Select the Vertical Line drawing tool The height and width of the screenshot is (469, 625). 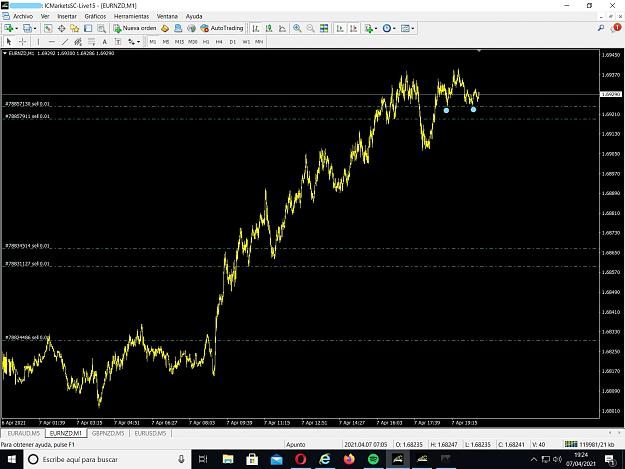point(38,41)
